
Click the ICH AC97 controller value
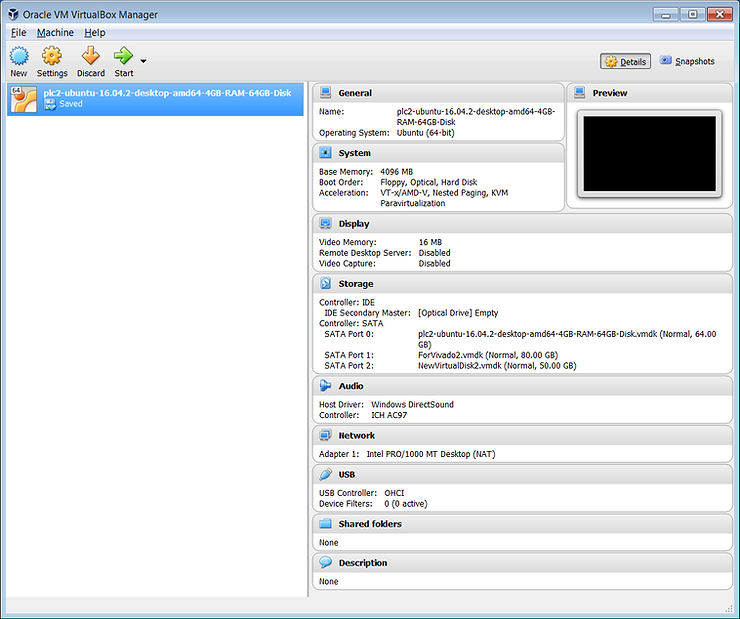[389, 415]
